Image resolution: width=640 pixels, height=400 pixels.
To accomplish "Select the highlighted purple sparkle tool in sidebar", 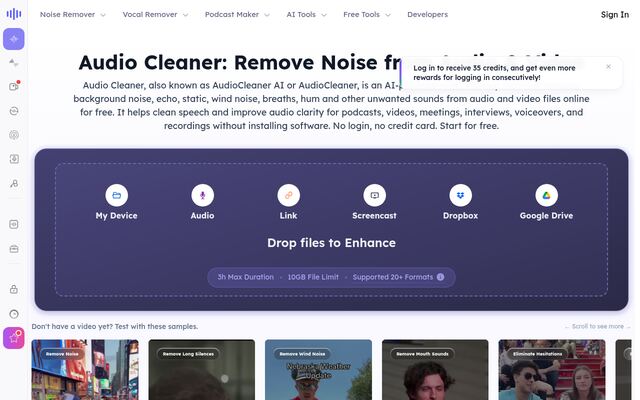I will click(x=14, y=39).
